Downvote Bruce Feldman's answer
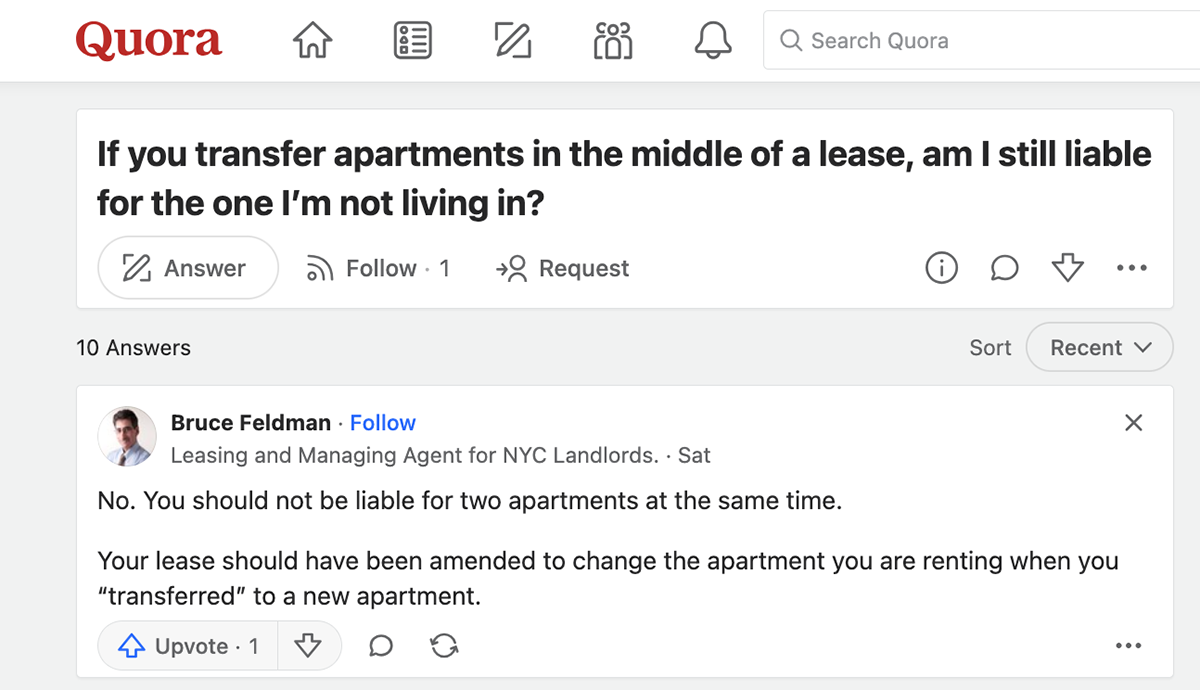 [309, 646]
